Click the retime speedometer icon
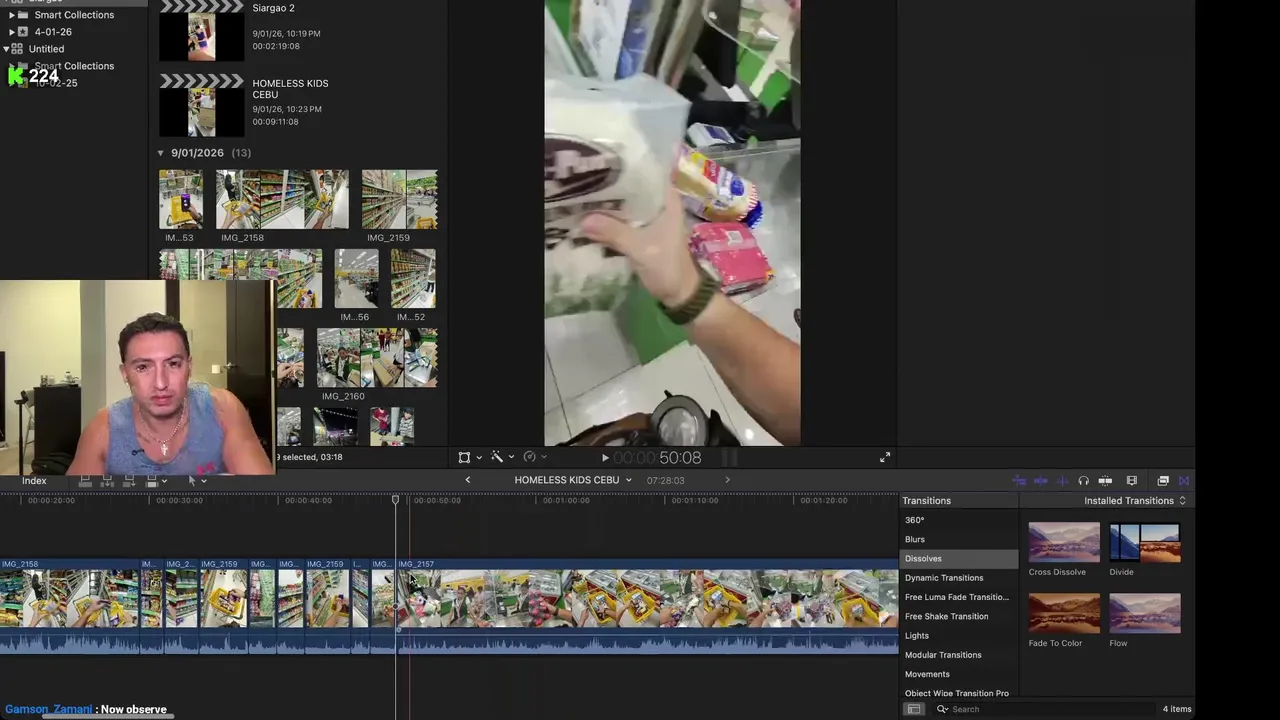 tap(529, 457)
